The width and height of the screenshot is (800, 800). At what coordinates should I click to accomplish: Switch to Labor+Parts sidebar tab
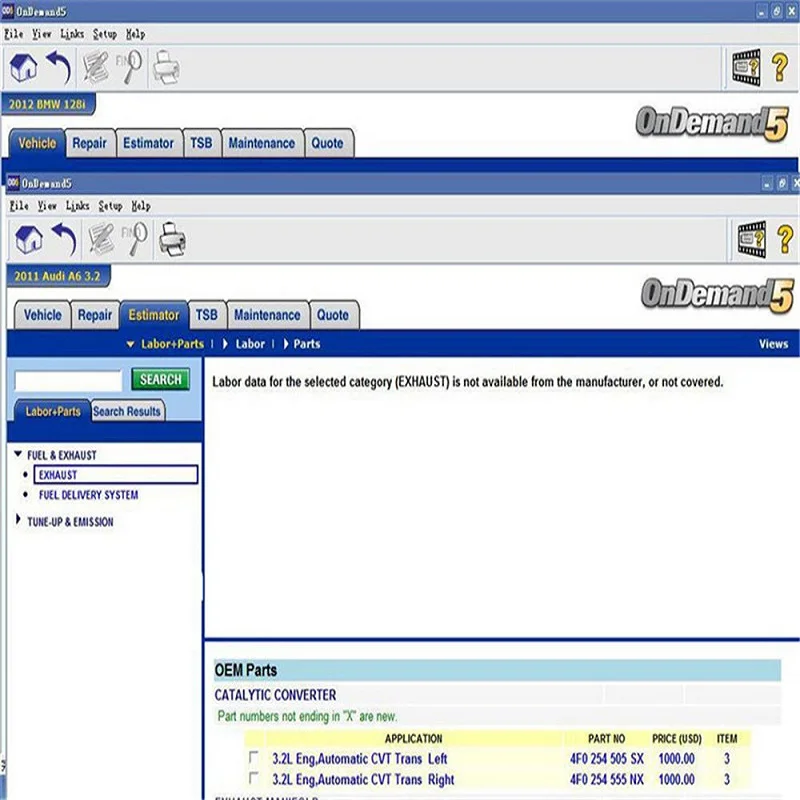(53, 411)
